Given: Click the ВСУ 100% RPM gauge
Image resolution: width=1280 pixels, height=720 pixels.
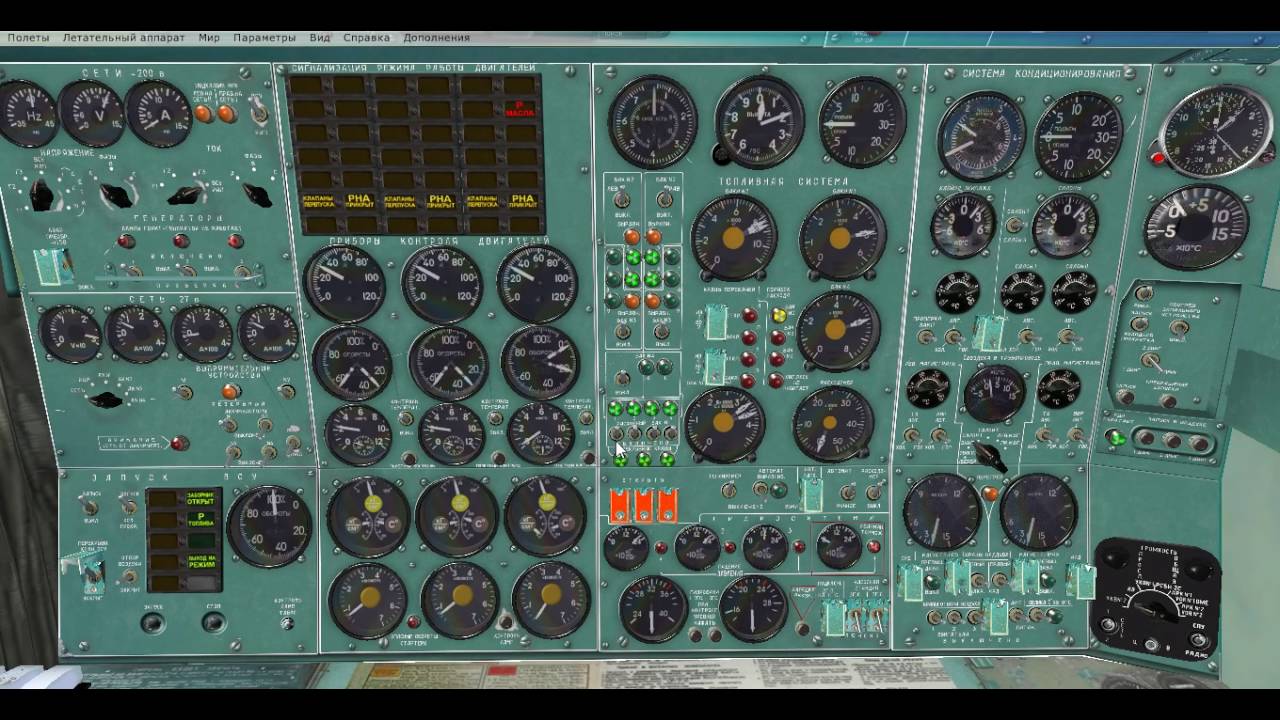Looking at the screenshot, I should pos(269,526).
